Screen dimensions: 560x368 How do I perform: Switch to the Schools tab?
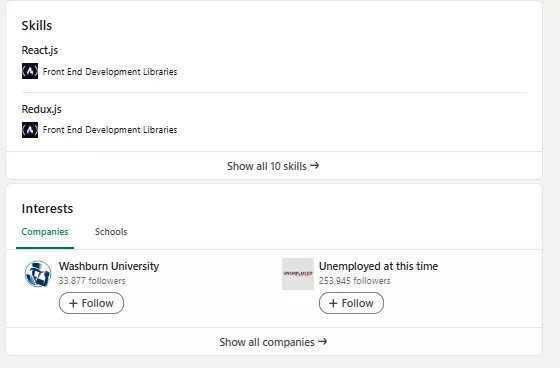pos(111,232)
